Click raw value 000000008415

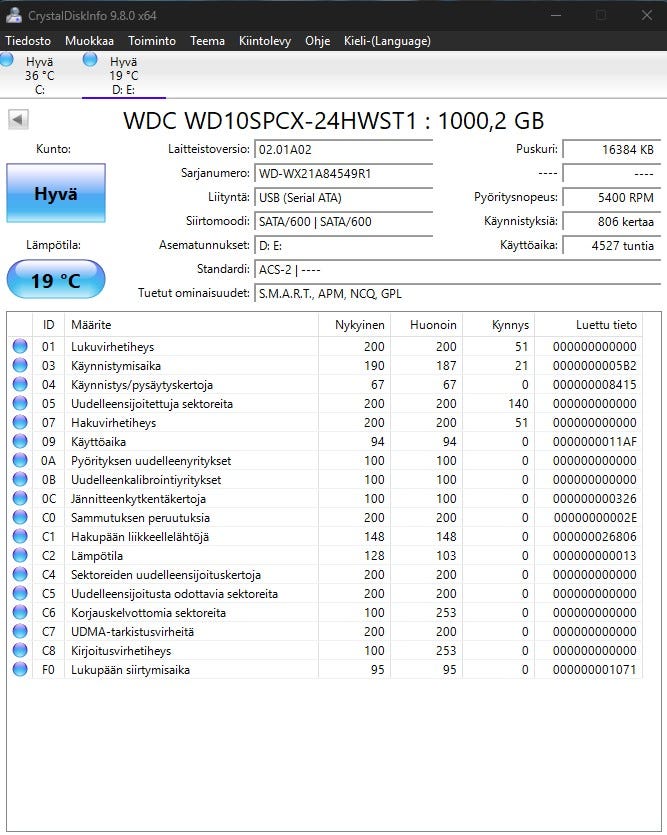point(595,384)
